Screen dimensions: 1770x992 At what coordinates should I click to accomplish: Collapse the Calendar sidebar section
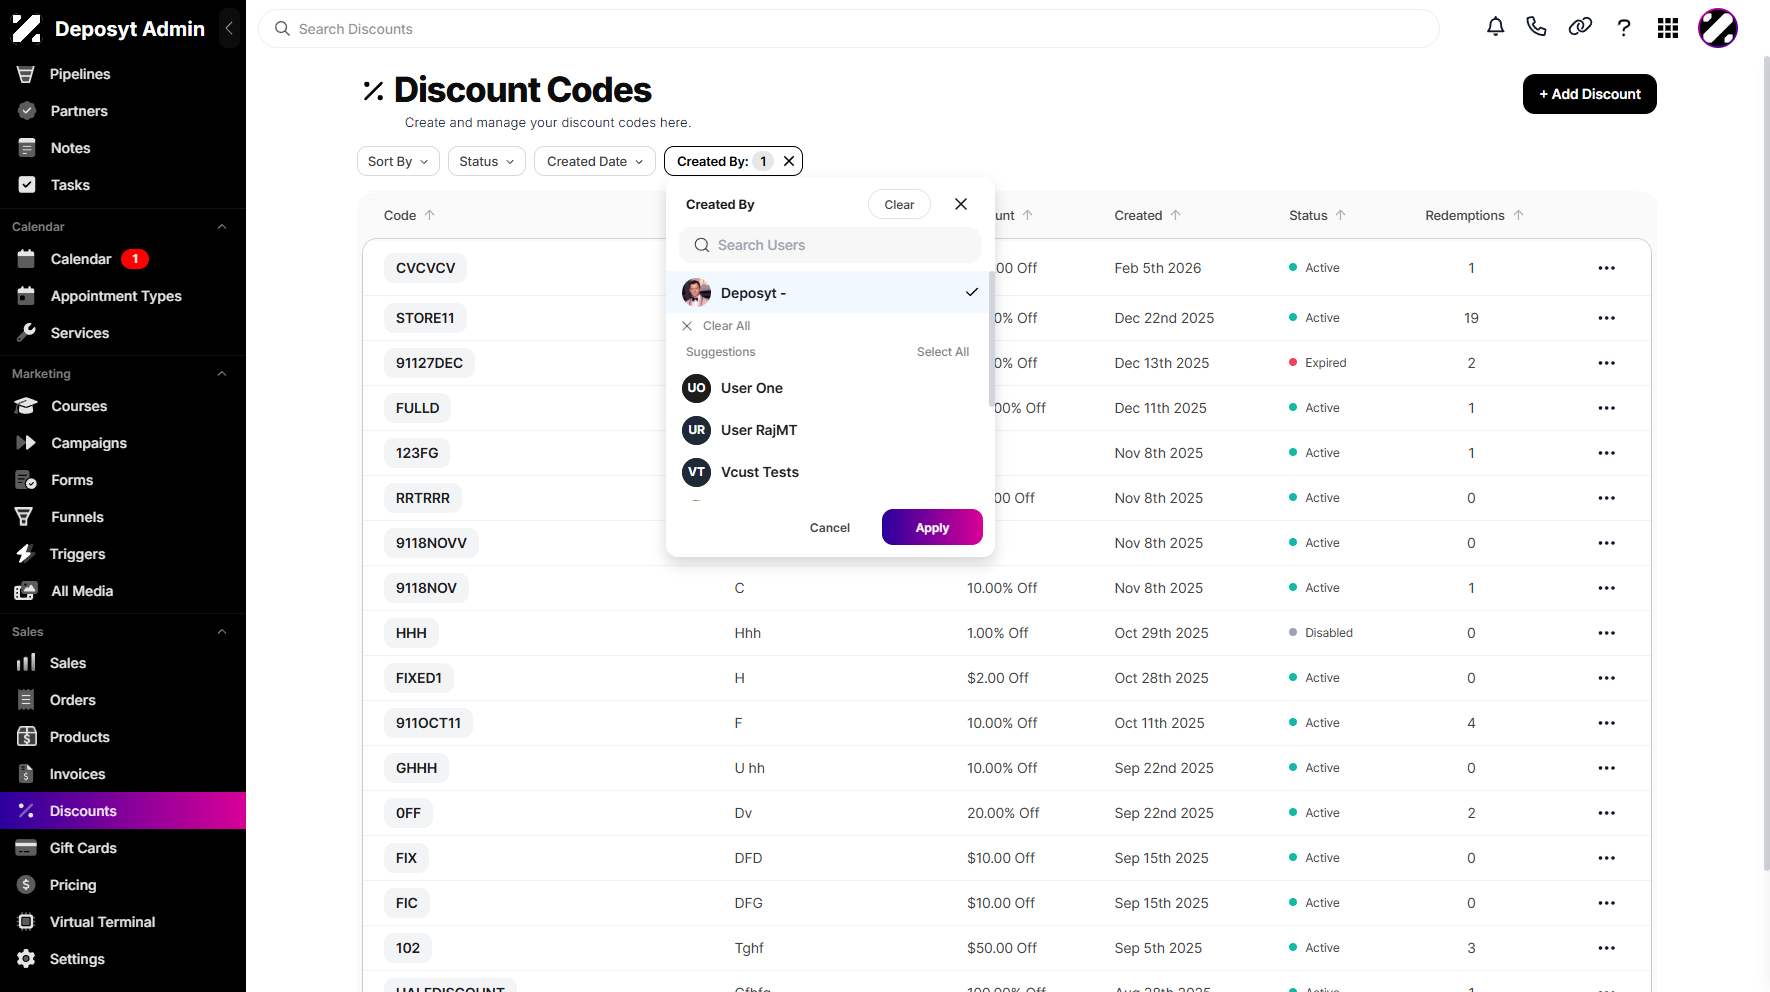pyautogui.click(x=222, y=227)
